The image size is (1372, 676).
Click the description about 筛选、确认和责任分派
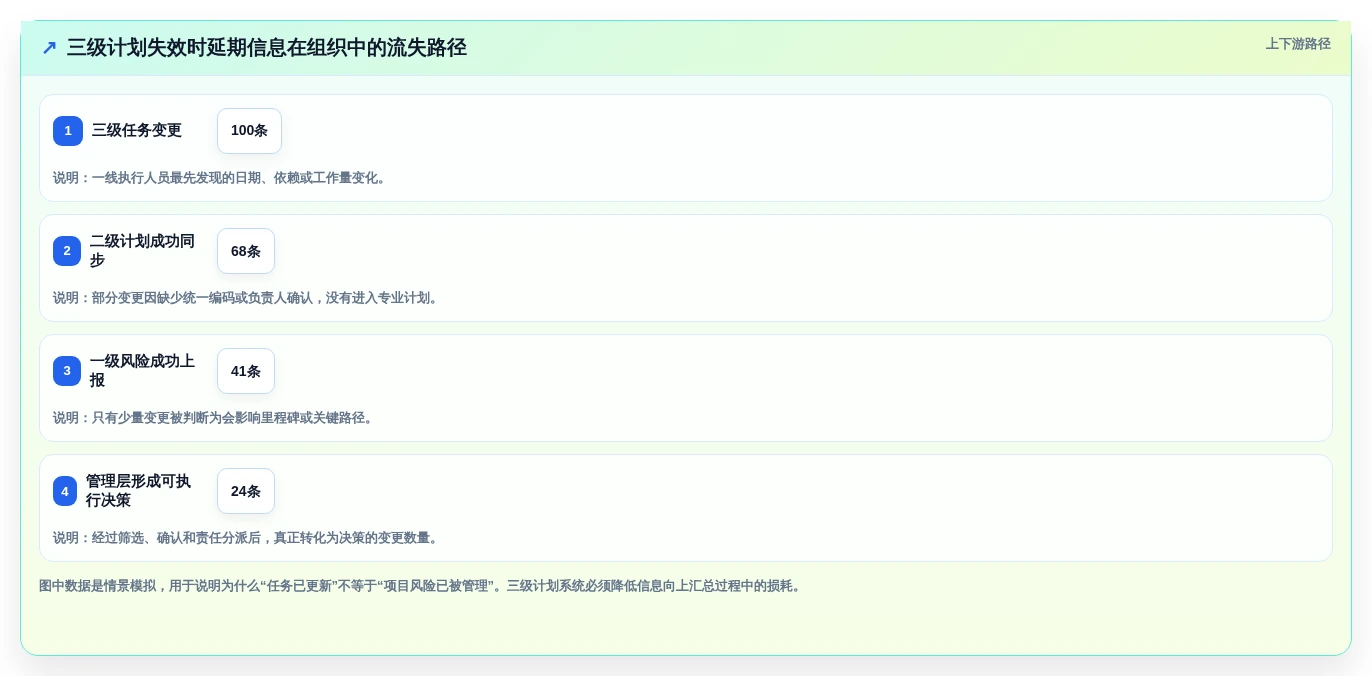pos(248,538)
